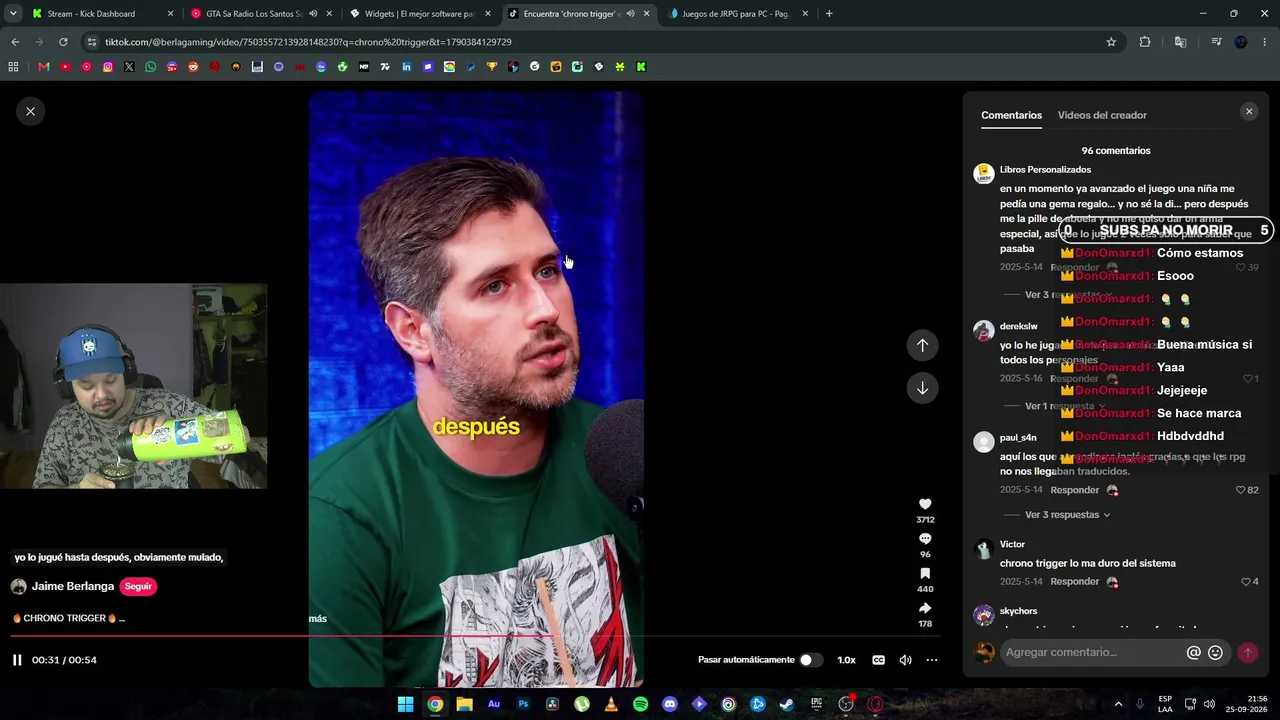Click the Agregar comentario input field

[1093, 652]
